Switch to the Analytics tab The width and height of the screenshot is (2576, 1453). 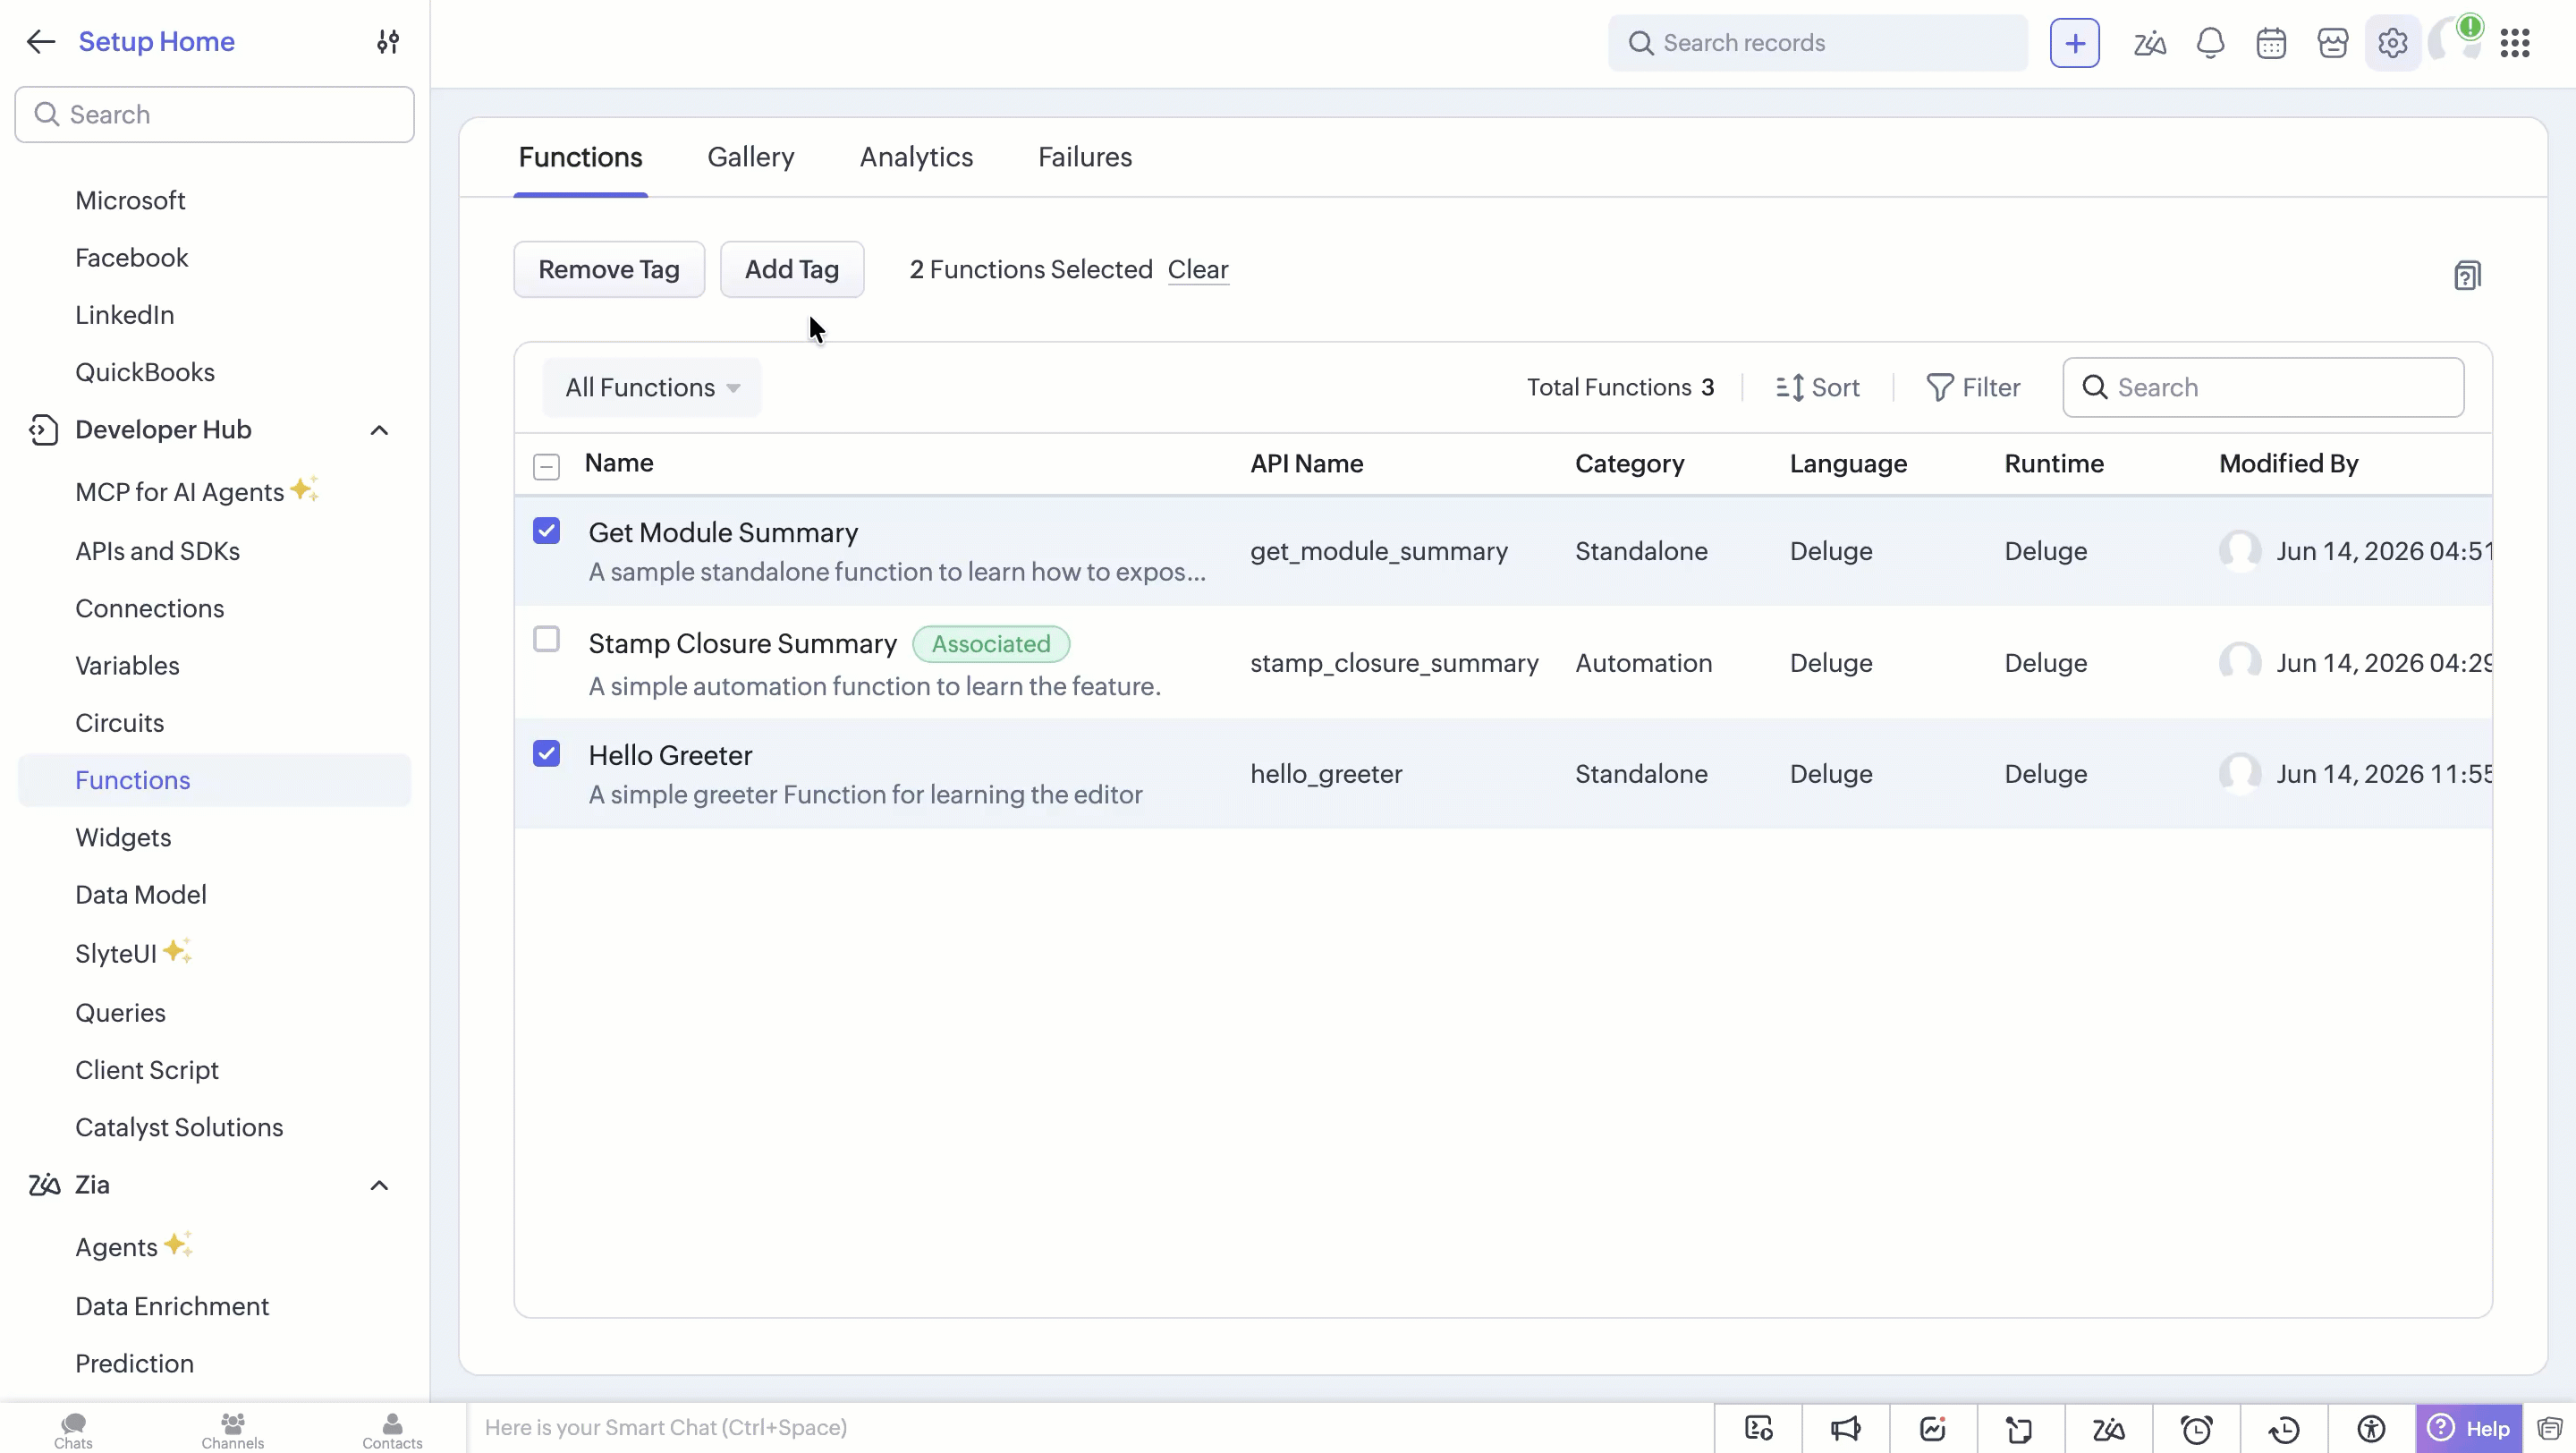coord(916,157)
